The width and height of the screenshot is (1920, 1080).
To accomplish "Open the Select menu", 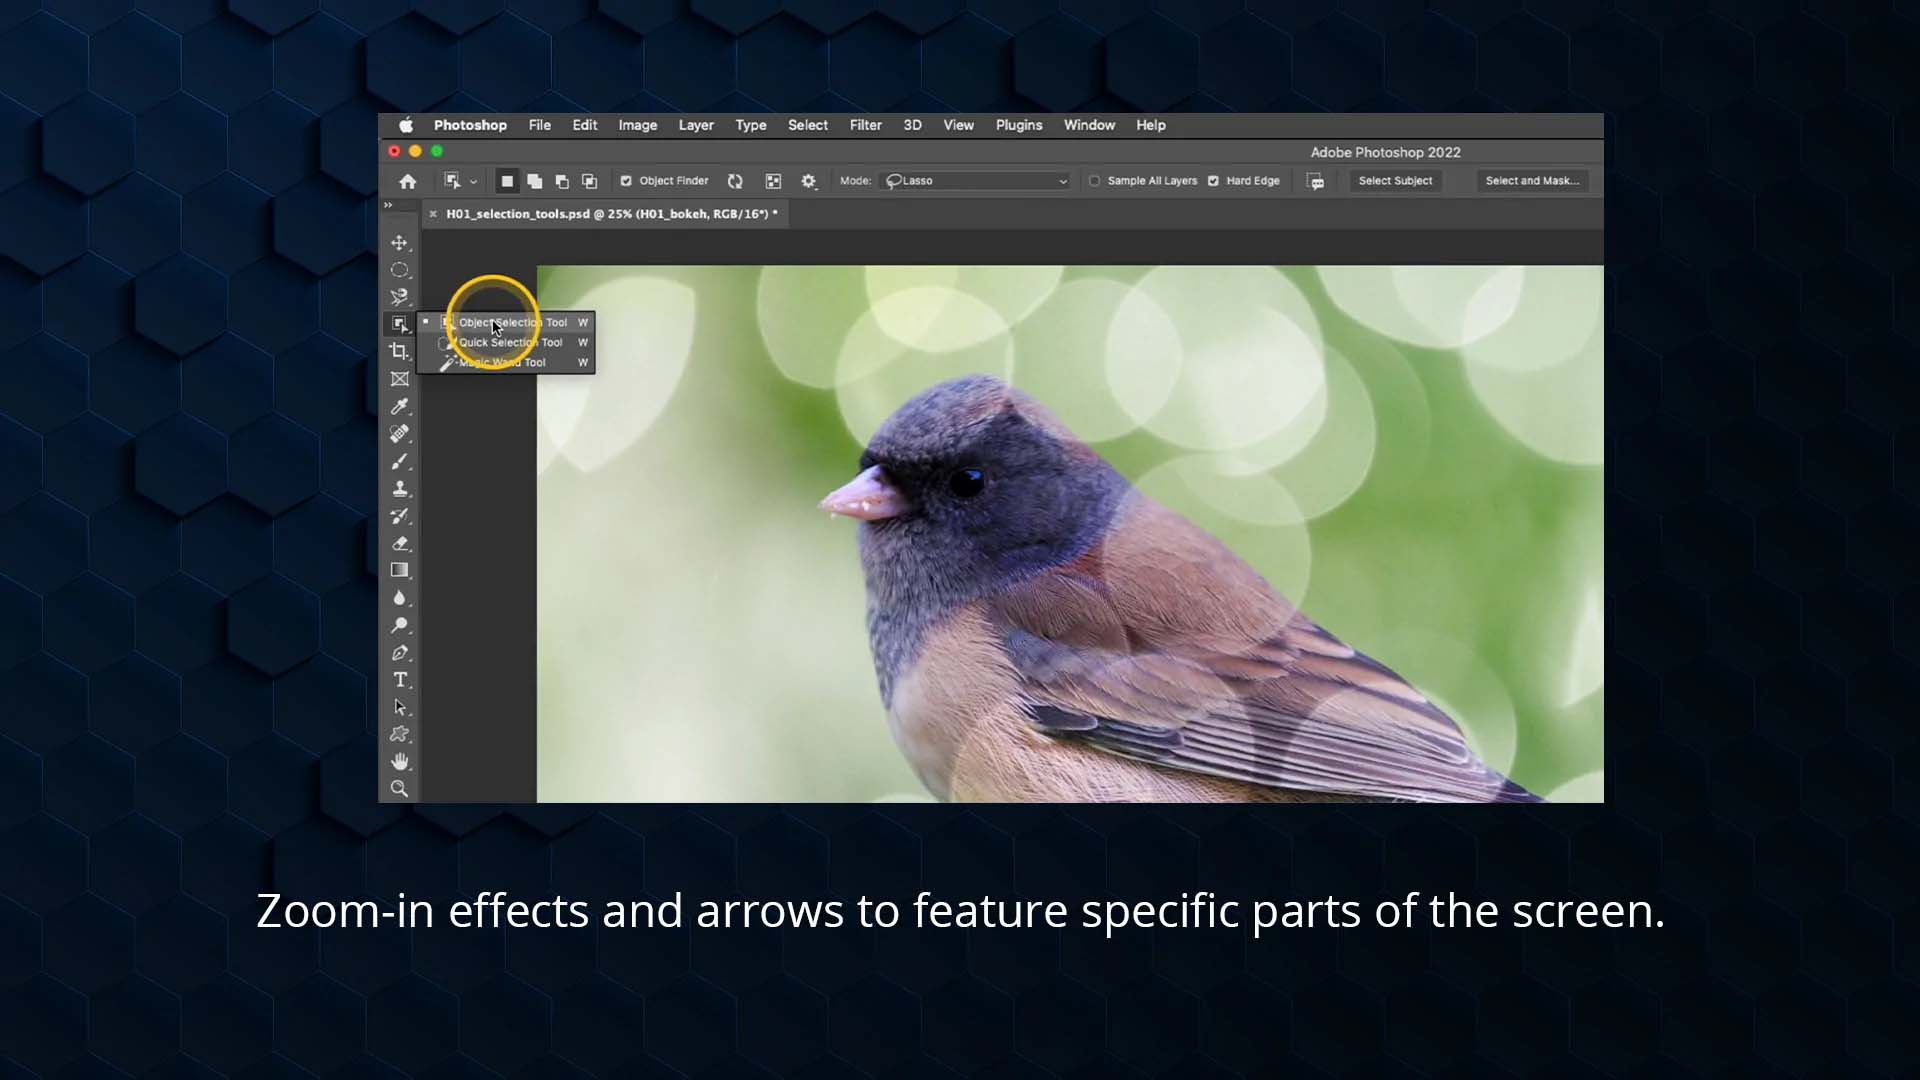I will pyautogui.click(x=808, y=125).
